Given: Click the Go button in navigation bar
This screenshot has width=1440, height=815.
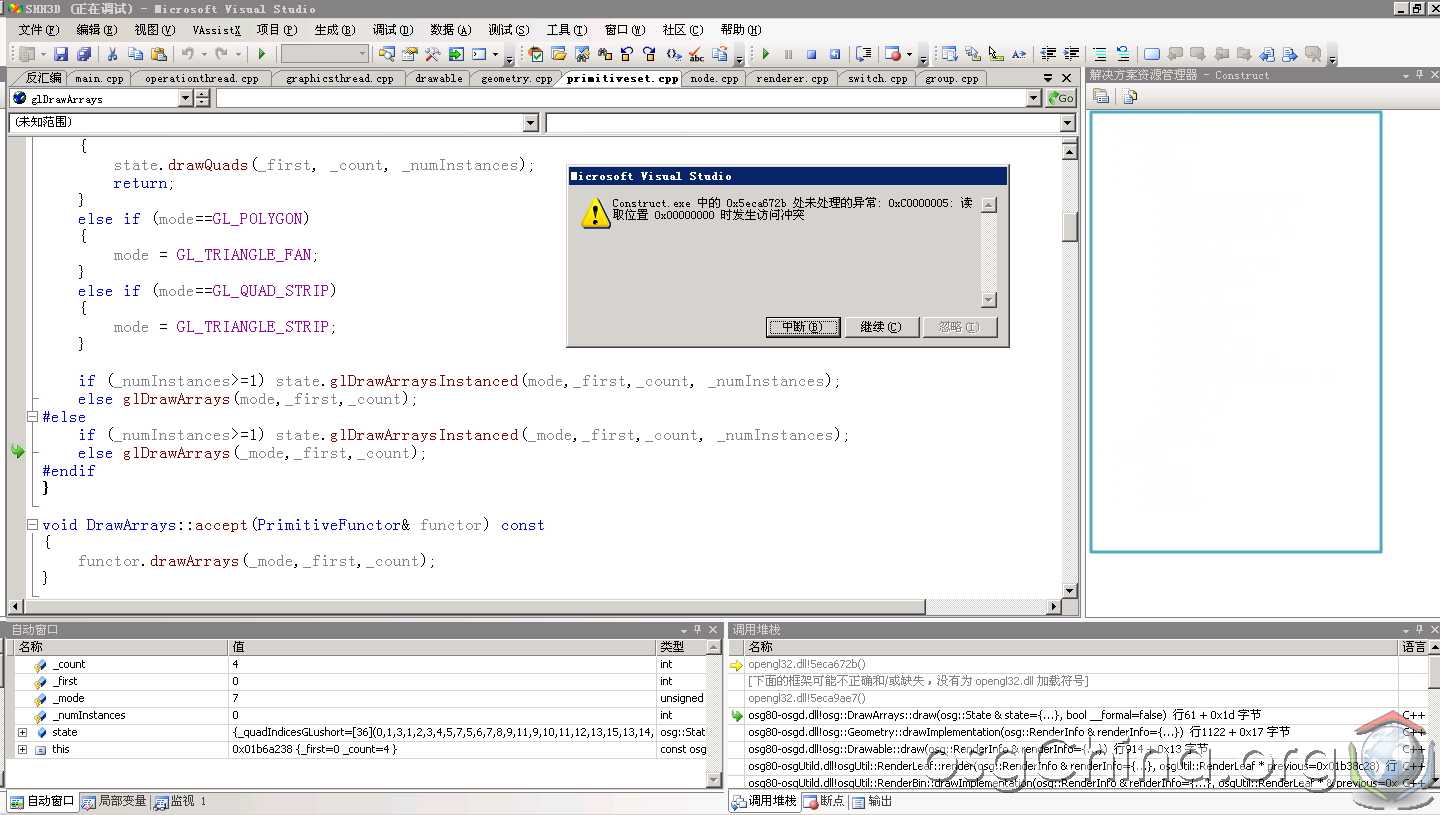Looking at the screenshot, I should pyautogui.click(x=1061, y=98).
